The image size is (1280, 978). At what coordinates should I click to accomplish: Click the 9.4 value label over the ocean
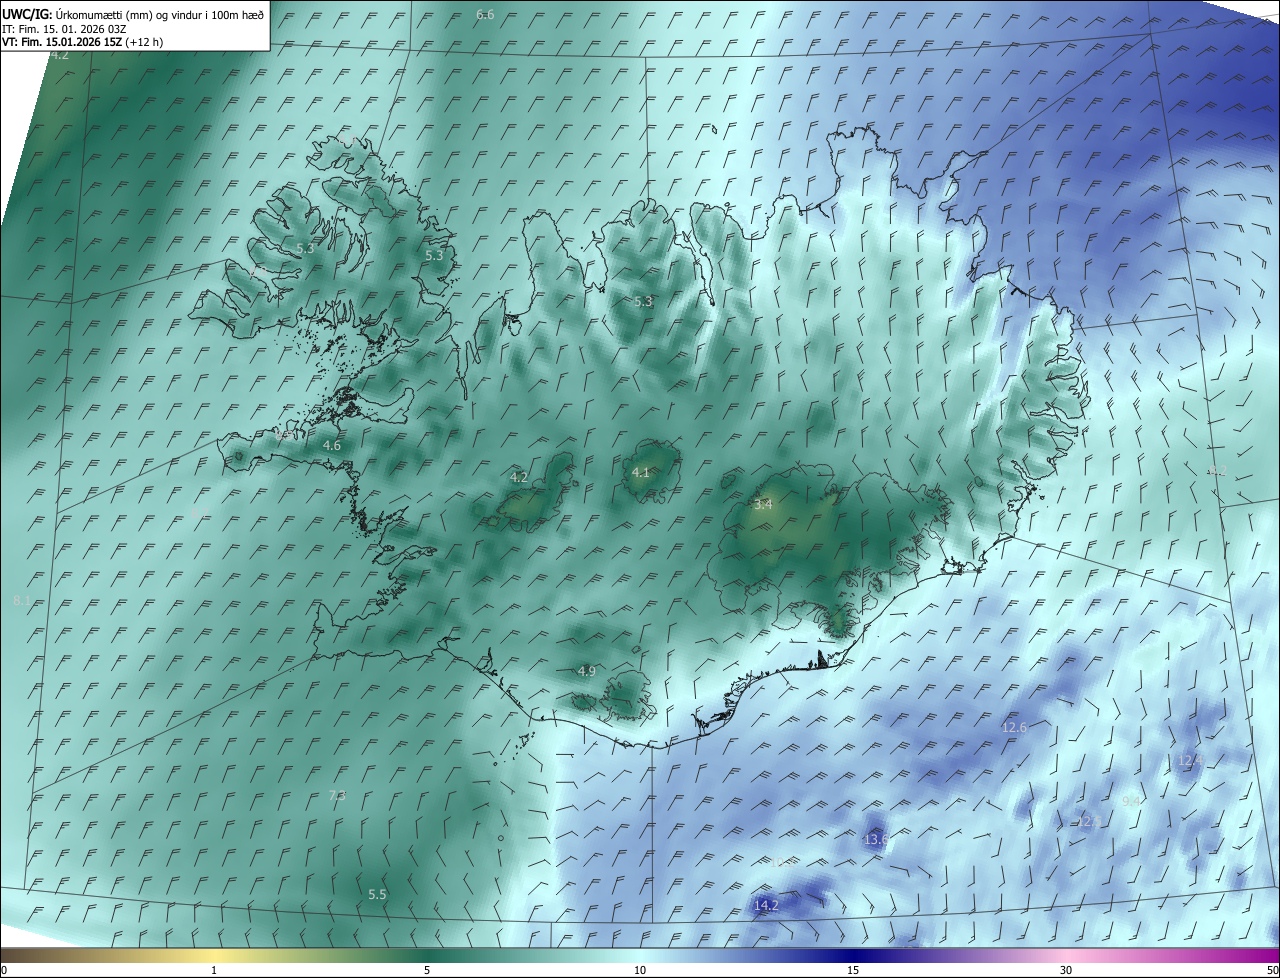pyautogui.click(x=1131, y=802)
